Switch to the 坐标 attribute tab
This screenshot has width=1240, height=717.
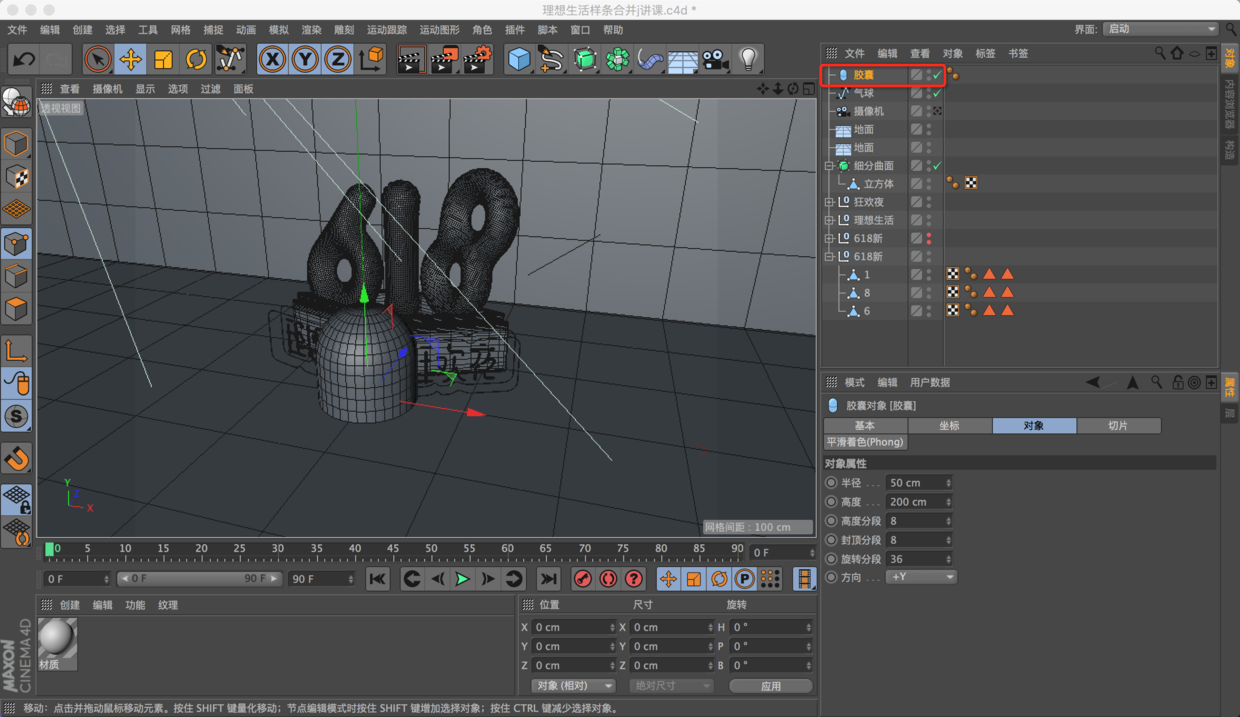[949, 425]
